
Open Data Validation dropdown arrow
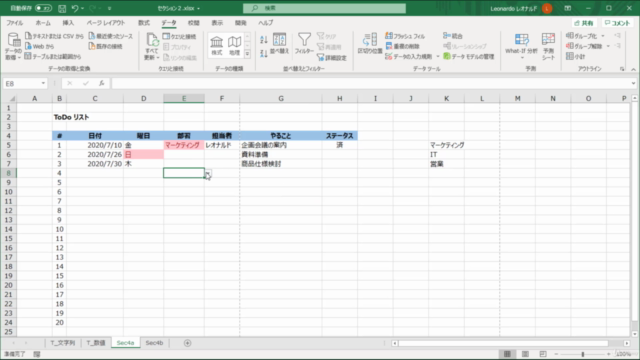[x=438, y=57]
